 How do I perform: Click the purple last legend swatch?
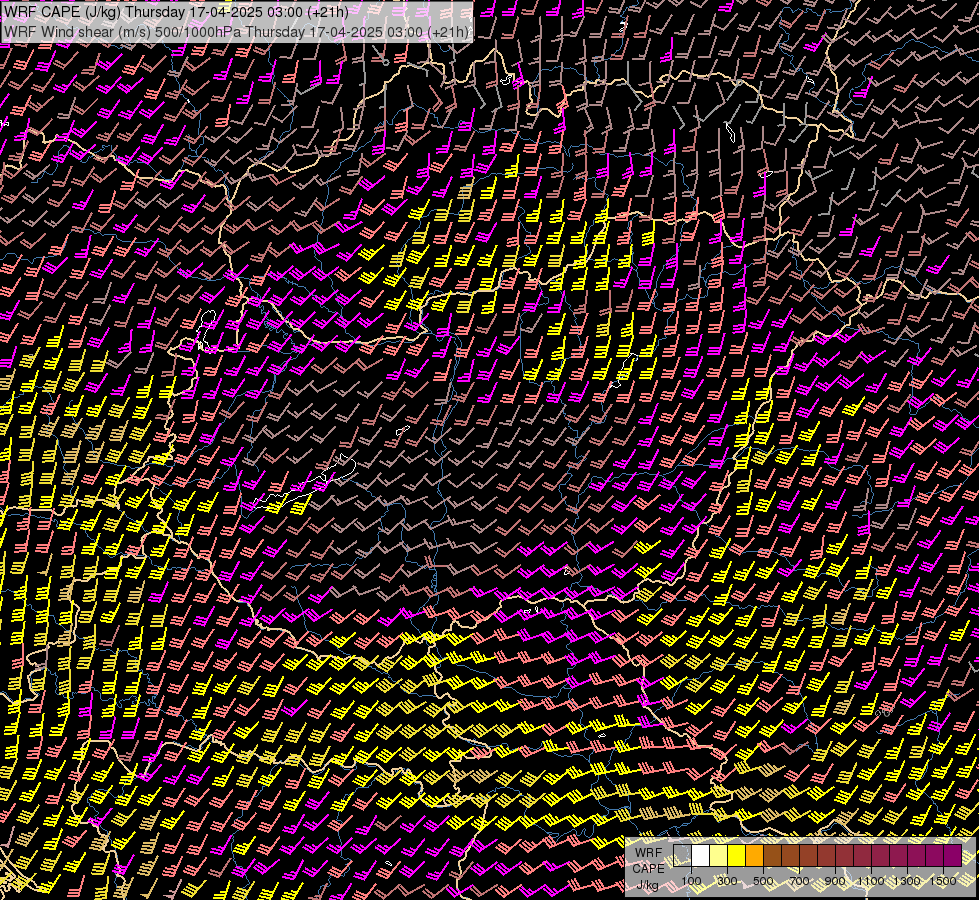953,855
